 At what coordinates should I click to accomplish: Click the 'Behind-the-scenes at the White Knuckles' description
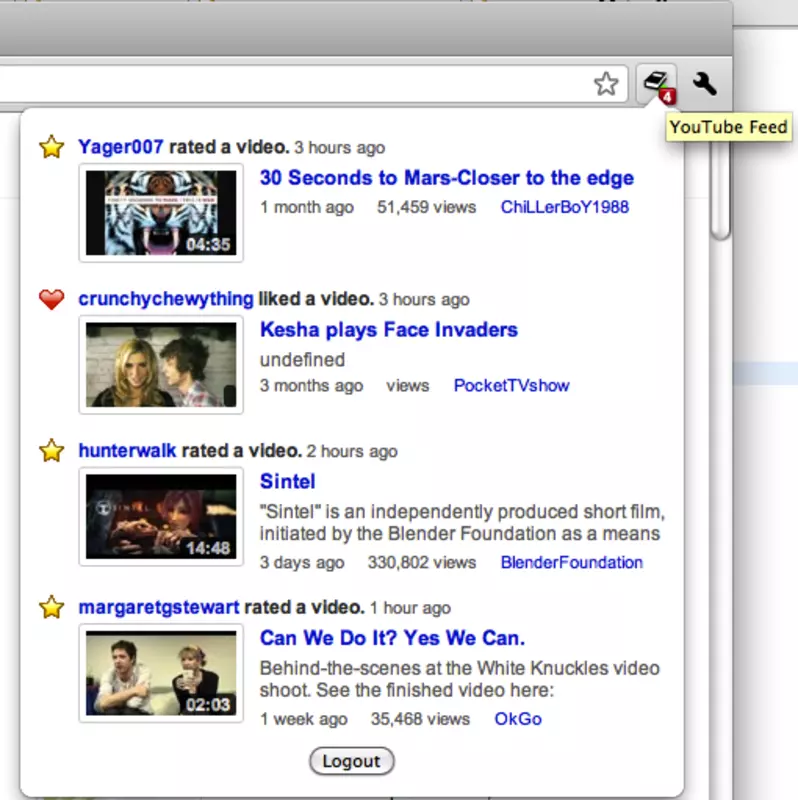[459, 679]
